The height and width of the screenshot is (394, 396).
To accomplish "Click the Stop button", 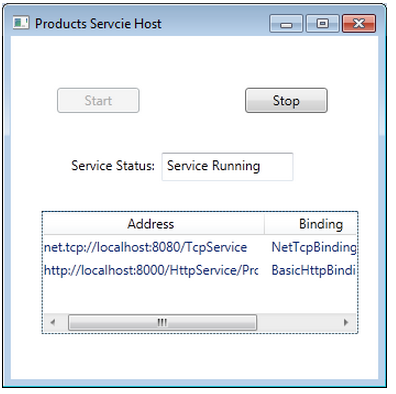I will click(286, 100).
